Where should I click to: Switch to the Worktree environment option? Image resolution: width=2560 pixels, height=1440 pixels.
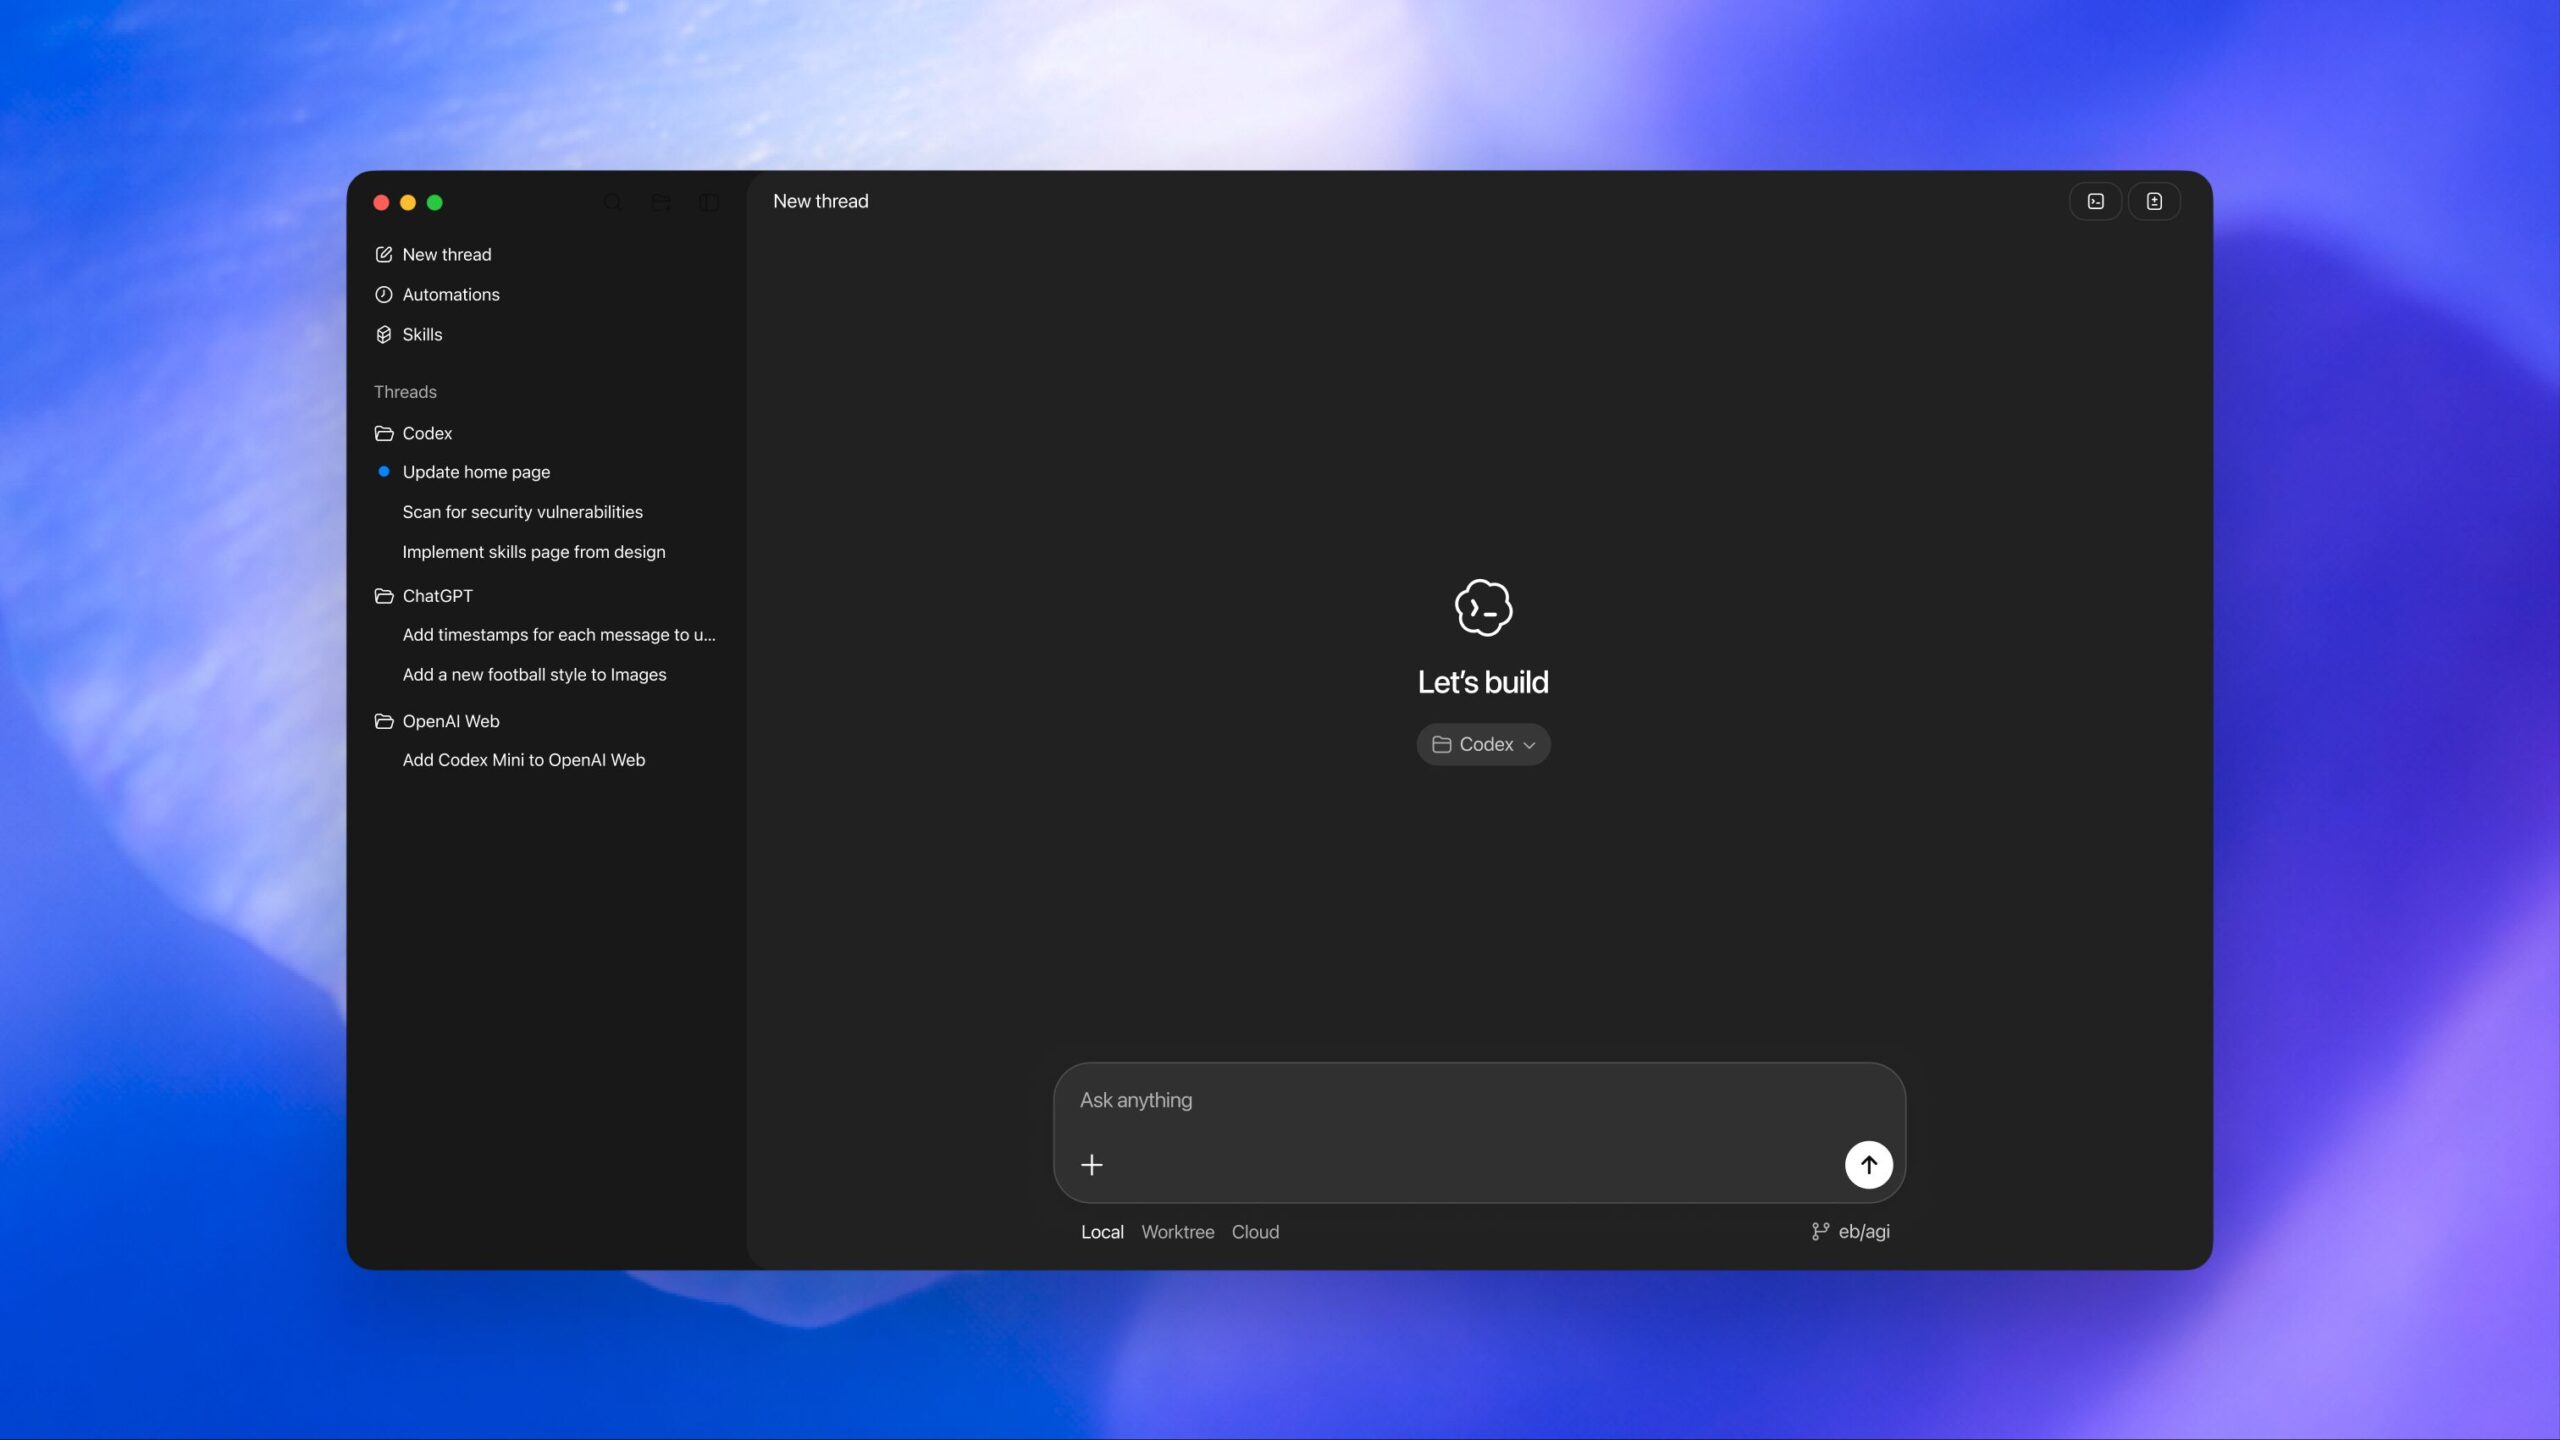(1177, 1231)
